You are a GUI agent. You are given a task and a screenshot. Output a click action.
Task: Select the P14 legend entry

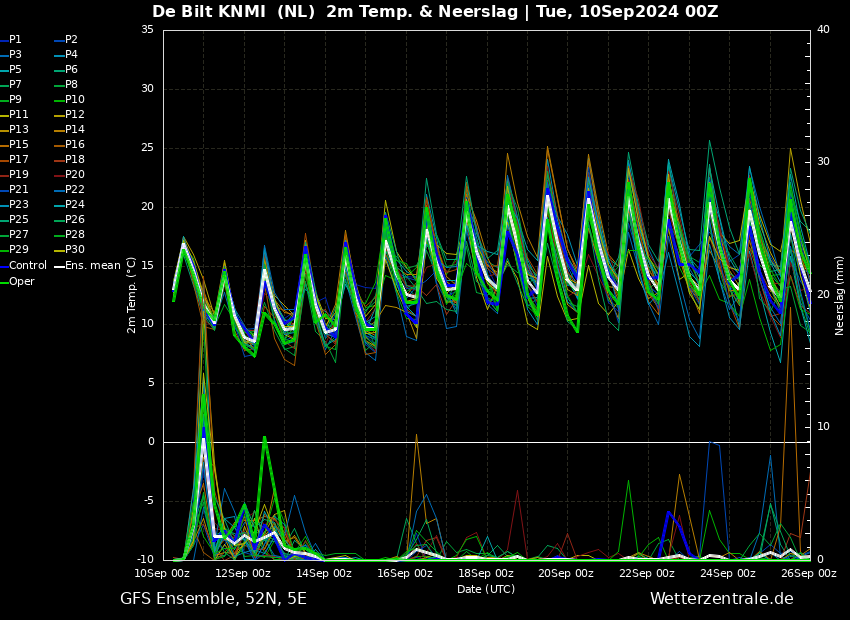pos(74,130)
